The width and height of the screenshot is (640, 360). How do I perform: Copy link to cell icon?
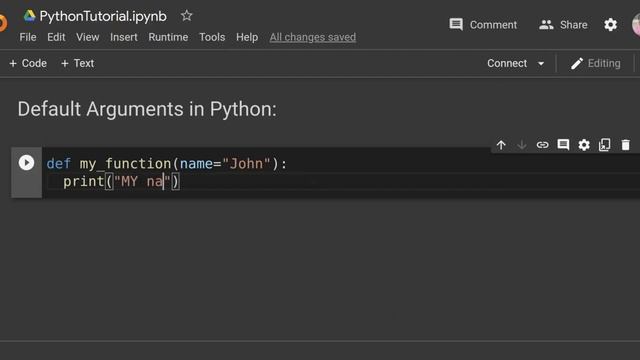point(542,145)
